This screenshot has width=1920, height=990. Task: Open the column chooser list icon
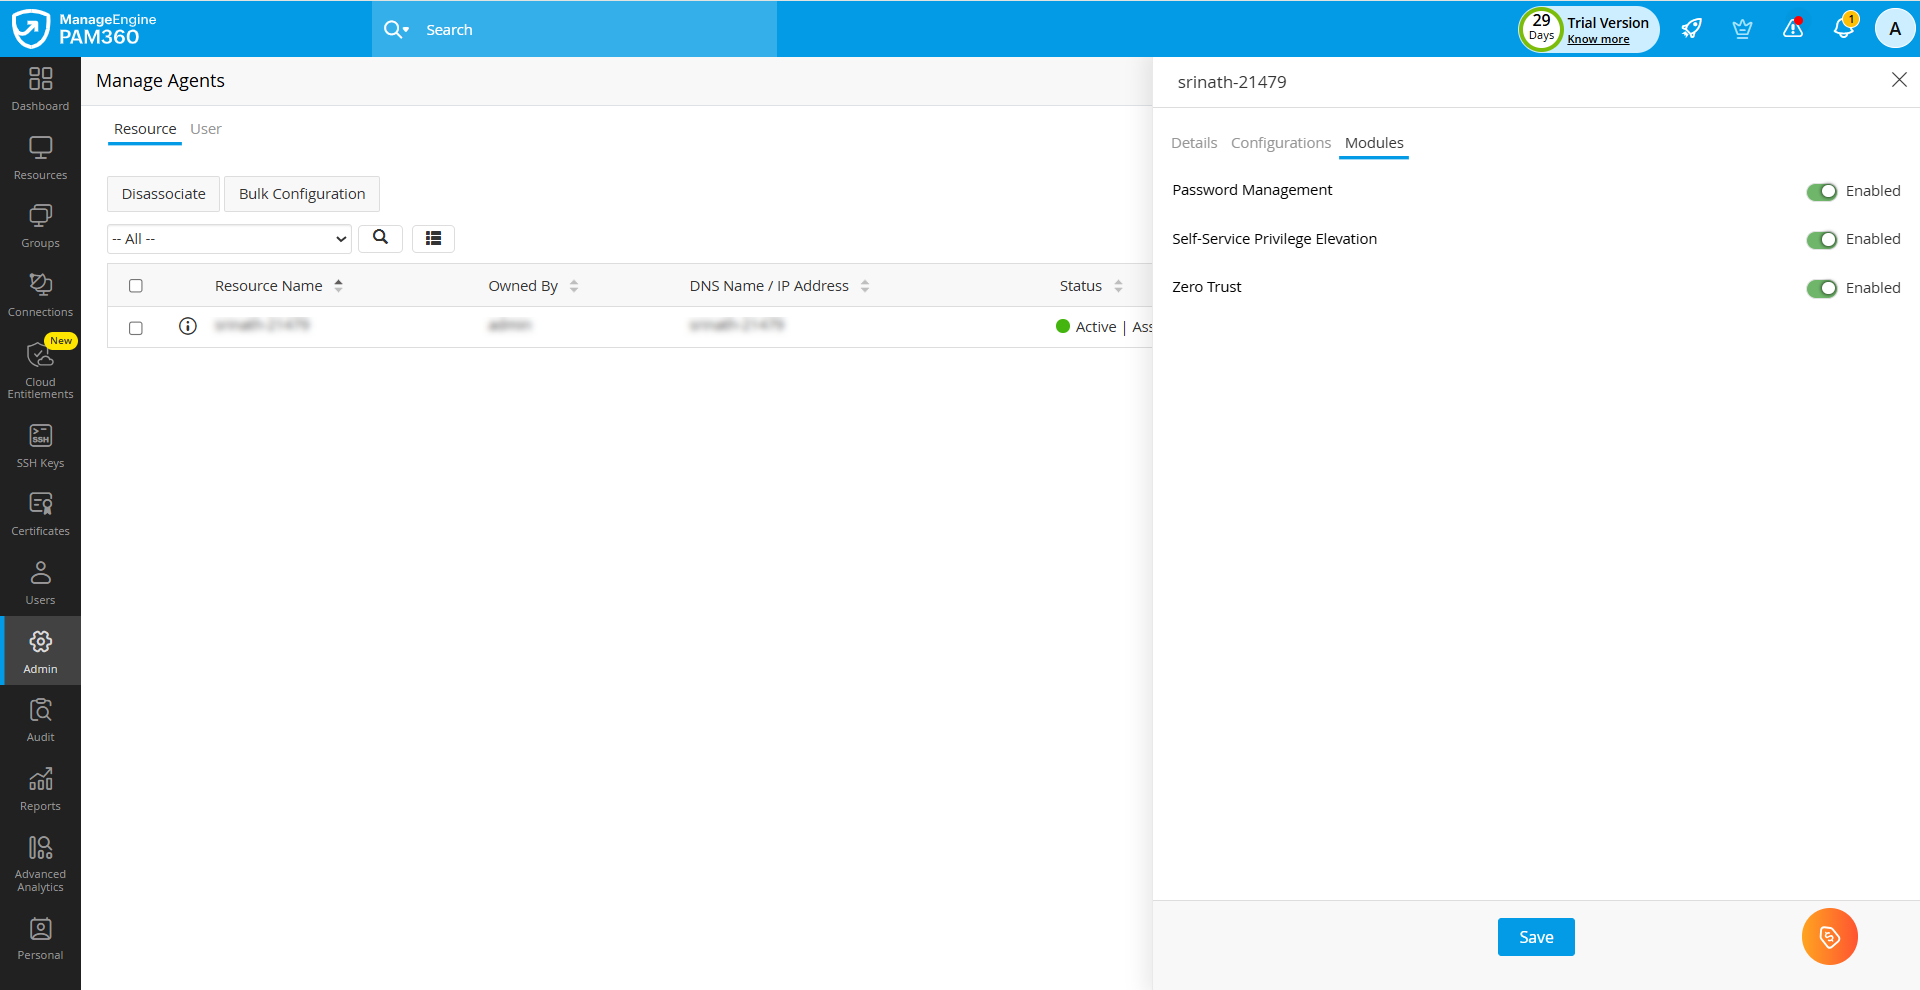[433, 238]
